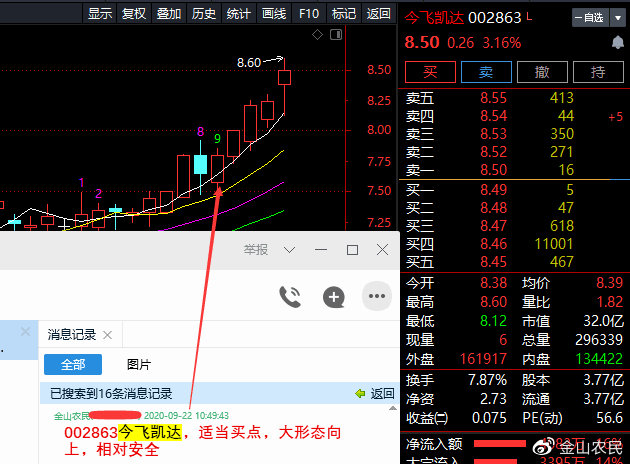Click the 持 holdings button
This screenshot has width=630, height=464.
coord(598,72)
